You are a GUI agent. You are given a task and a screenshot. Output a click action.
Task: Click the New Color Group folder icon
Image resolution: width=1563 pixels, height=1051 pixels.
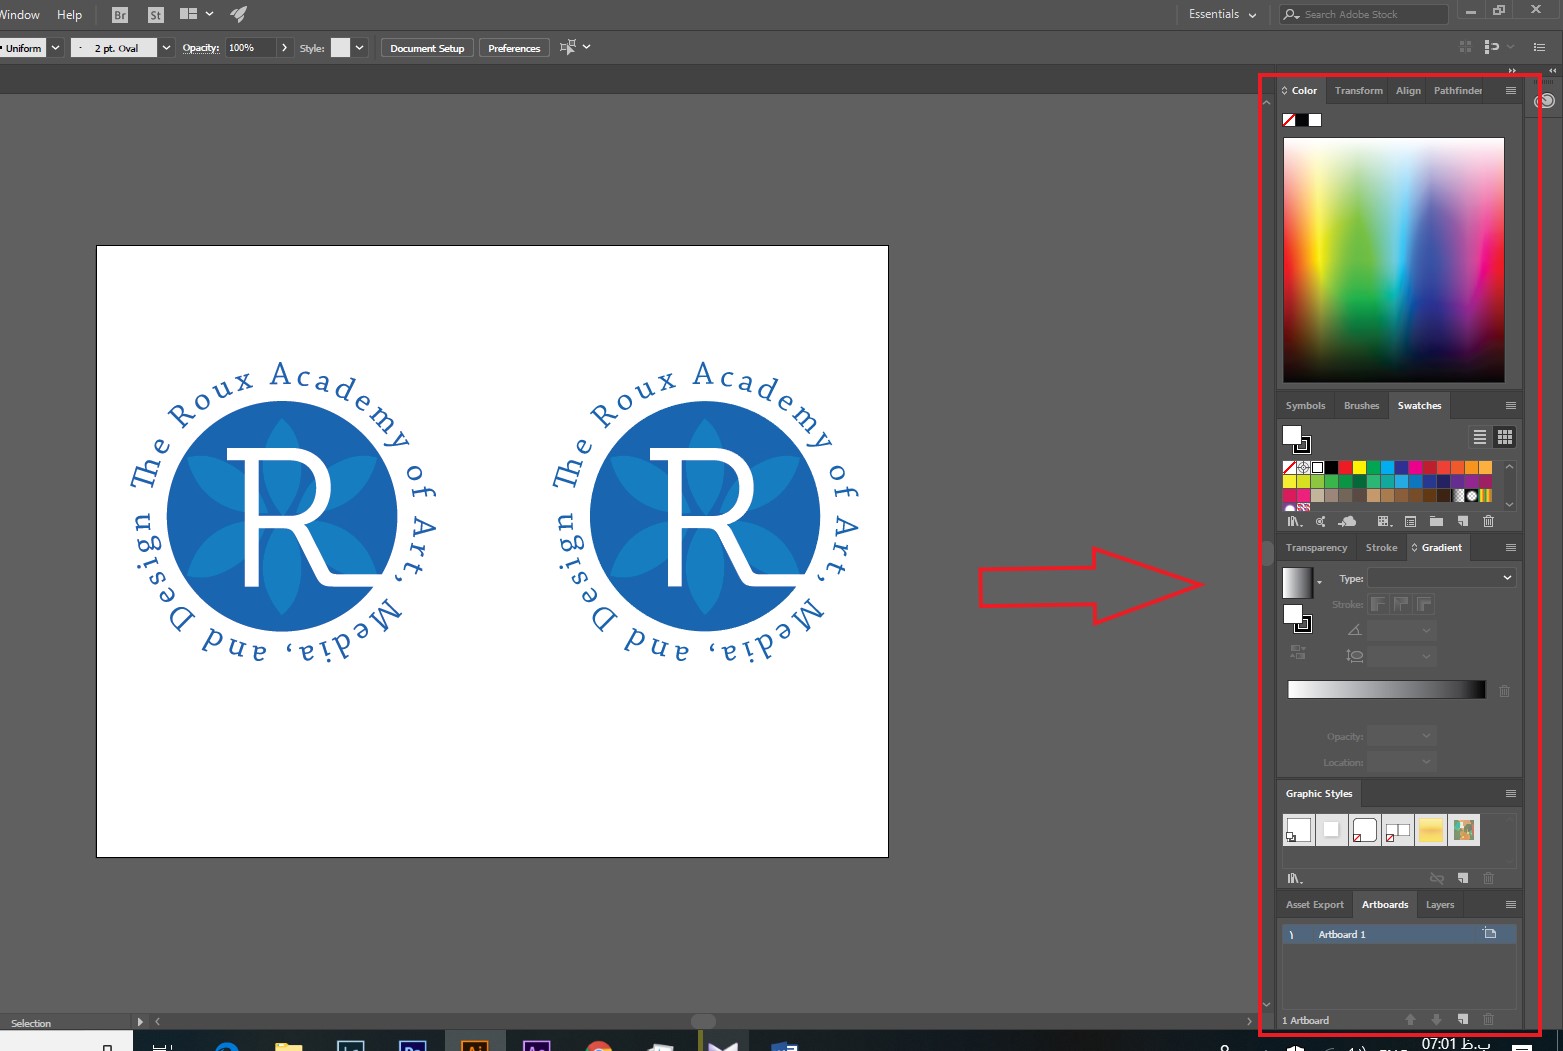pos(1436,521)
